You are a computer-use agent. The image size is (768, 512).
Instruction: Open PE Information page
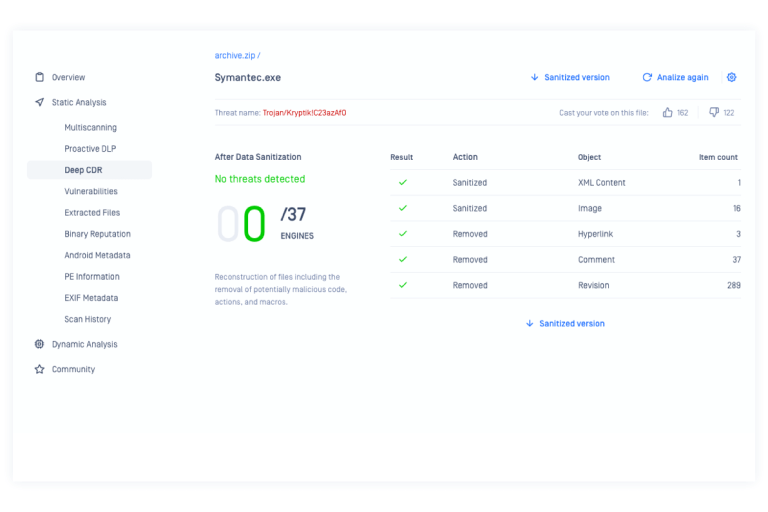[x=92, y=276]
